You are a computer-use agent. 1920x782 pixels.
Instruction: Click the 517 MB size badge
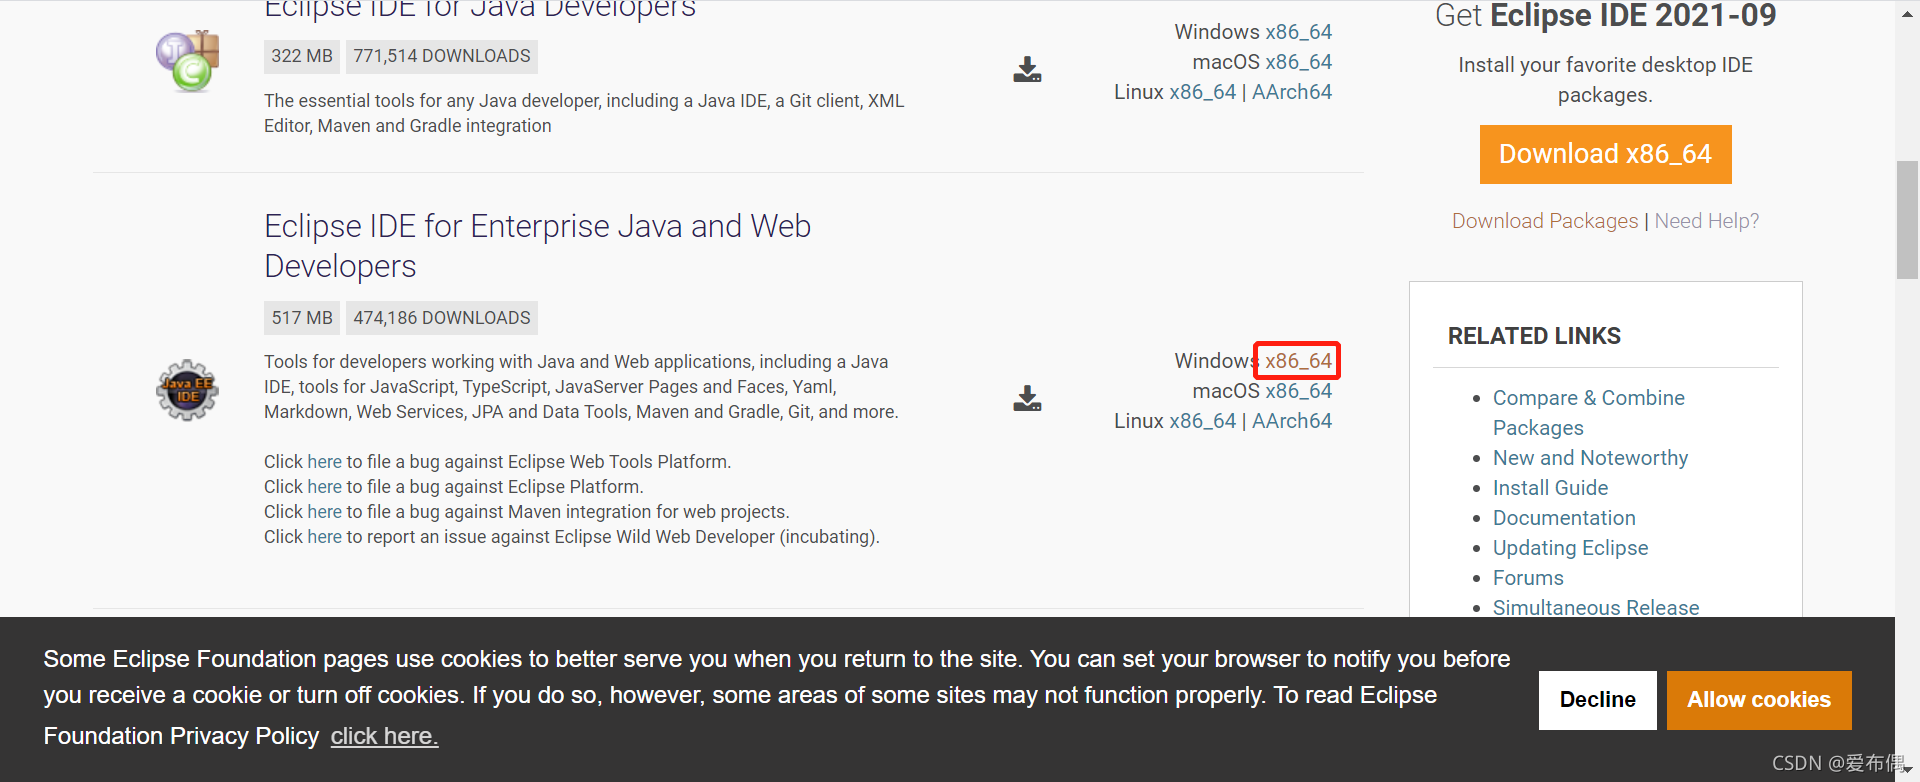(302, 318)
